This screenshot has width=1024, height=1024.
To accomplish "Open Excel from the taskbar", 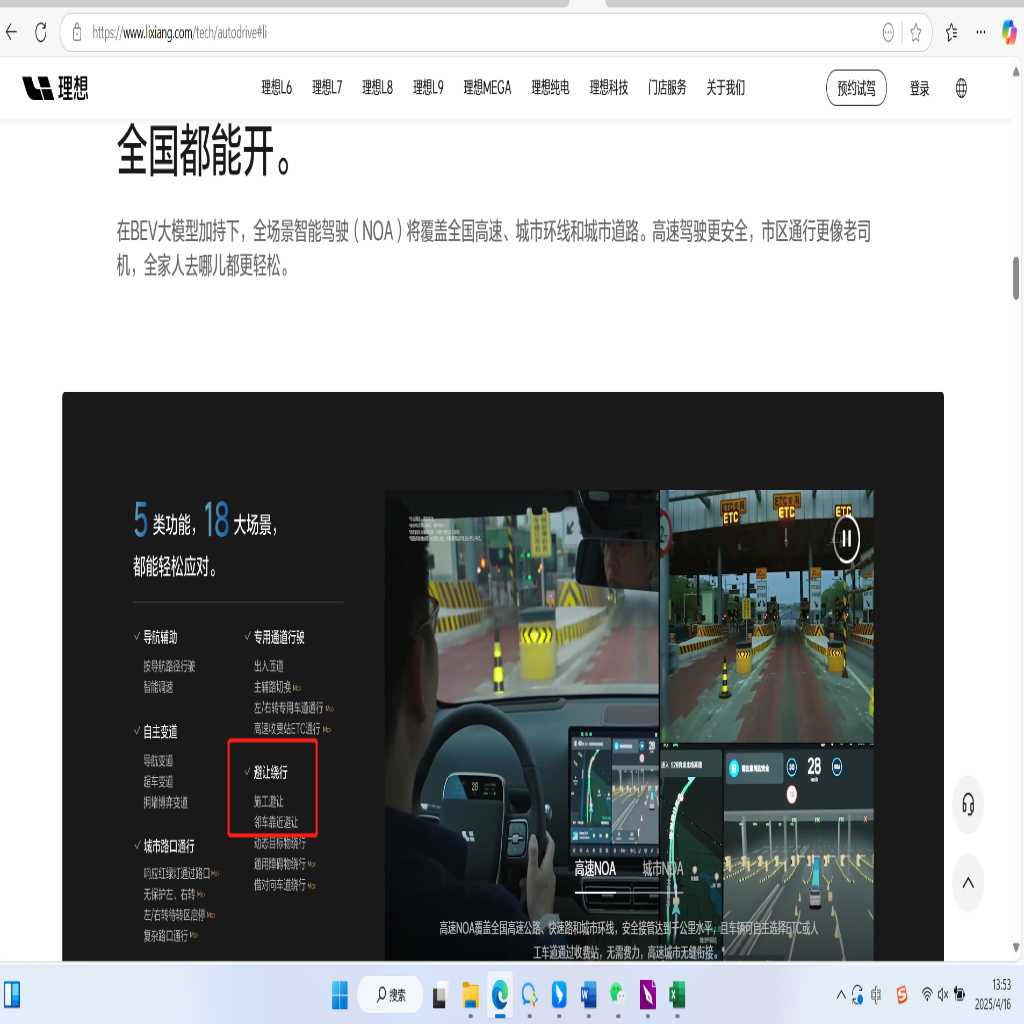I will [x=677, y=995].
